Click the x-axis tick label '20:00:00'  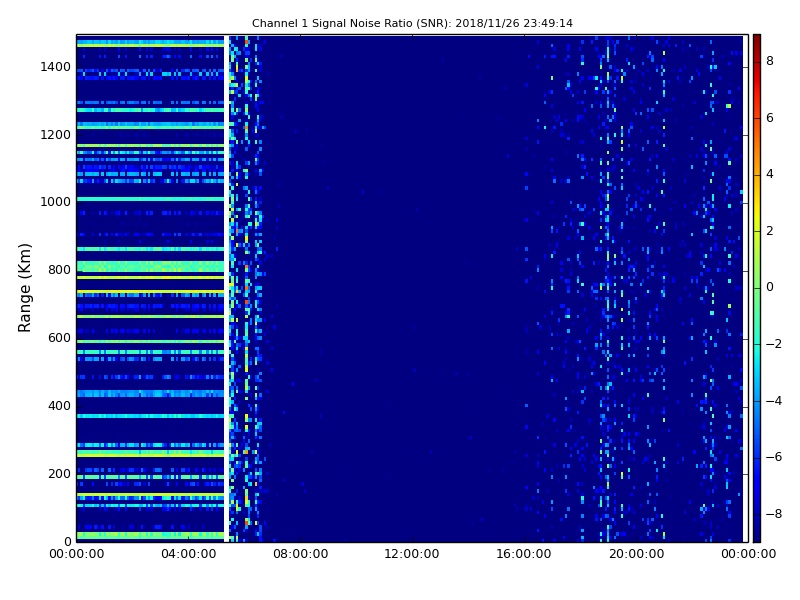[636, 554]
